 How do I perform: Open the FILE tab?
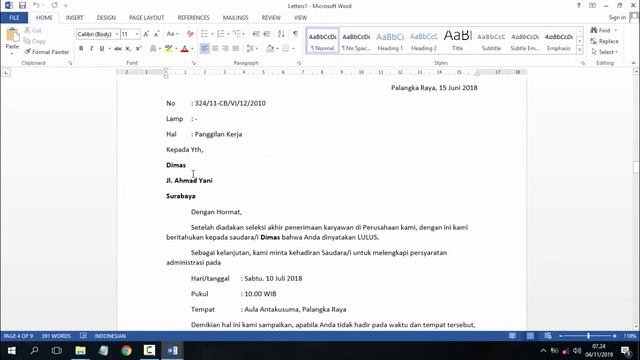coord(14,18)
